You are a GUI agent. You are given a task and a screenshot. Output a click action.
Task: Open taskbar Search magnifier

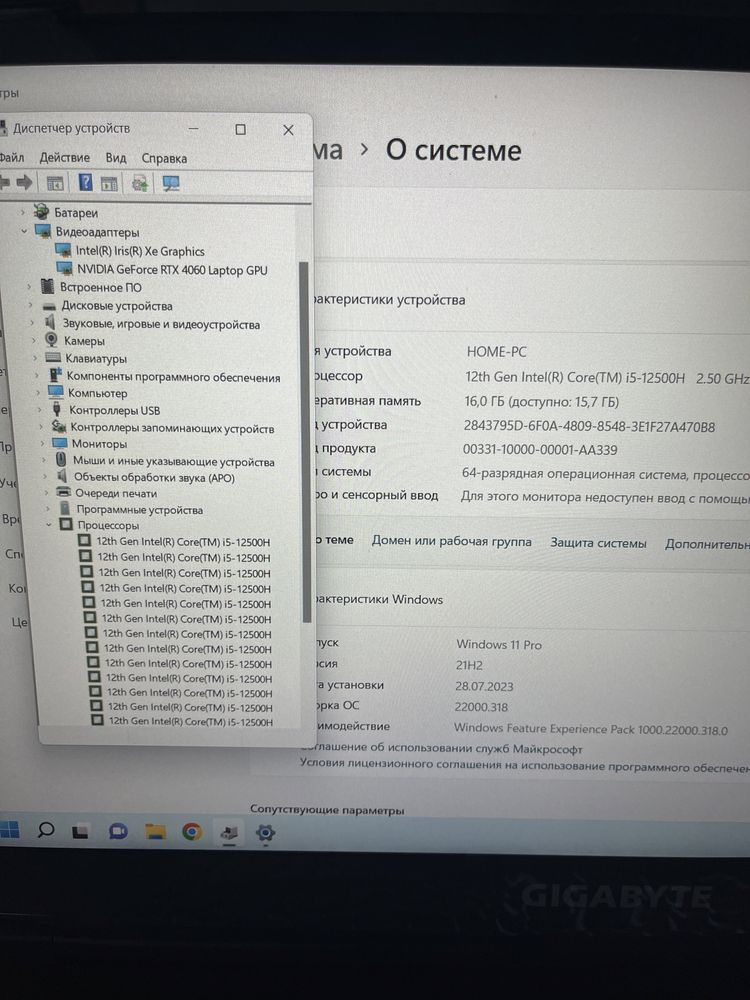(x=46, y=830)
